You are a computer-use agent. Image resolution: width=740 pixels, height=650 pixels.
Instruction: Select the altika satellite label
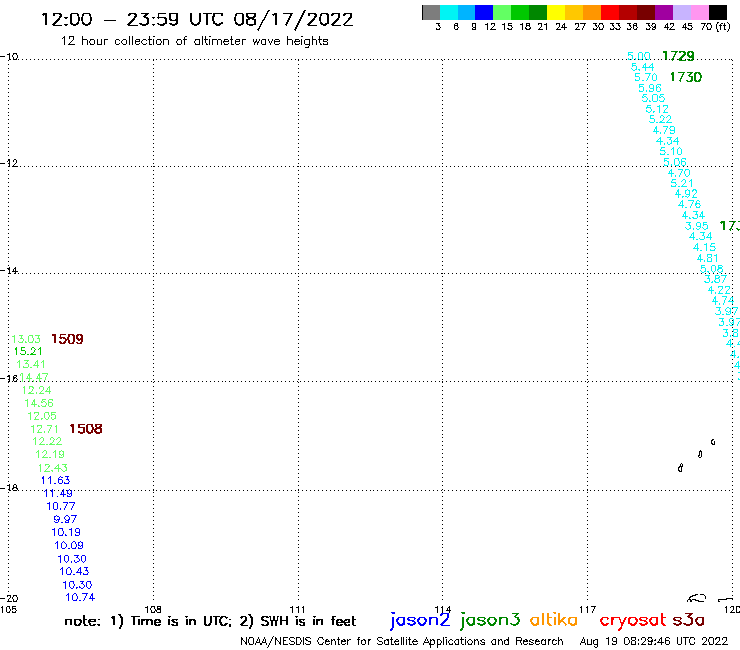pos(554,620)
